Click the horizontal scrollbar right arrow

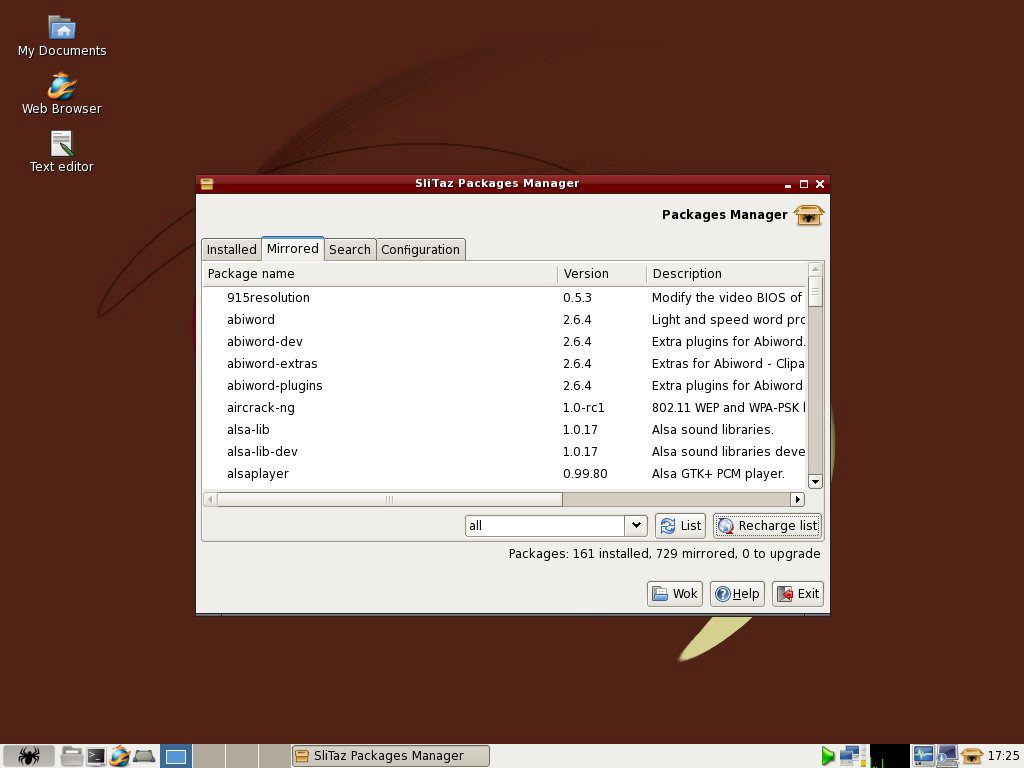tap(797, 500)
